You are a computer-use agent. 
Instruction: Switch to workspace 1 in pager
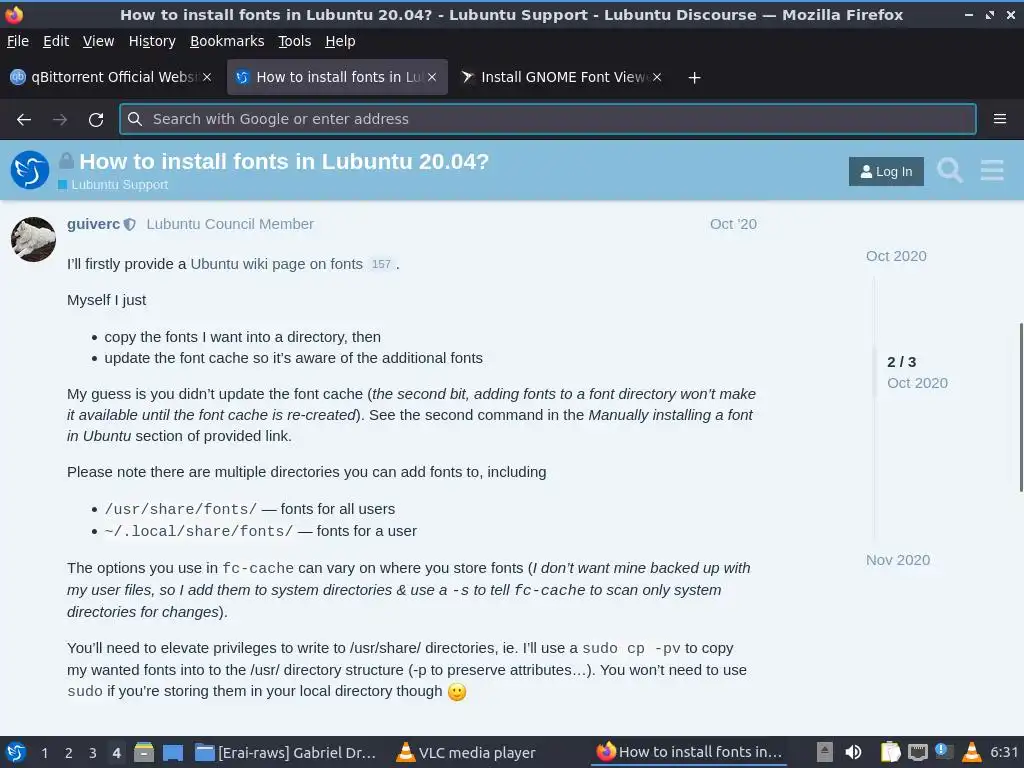(x=44, y=753)
